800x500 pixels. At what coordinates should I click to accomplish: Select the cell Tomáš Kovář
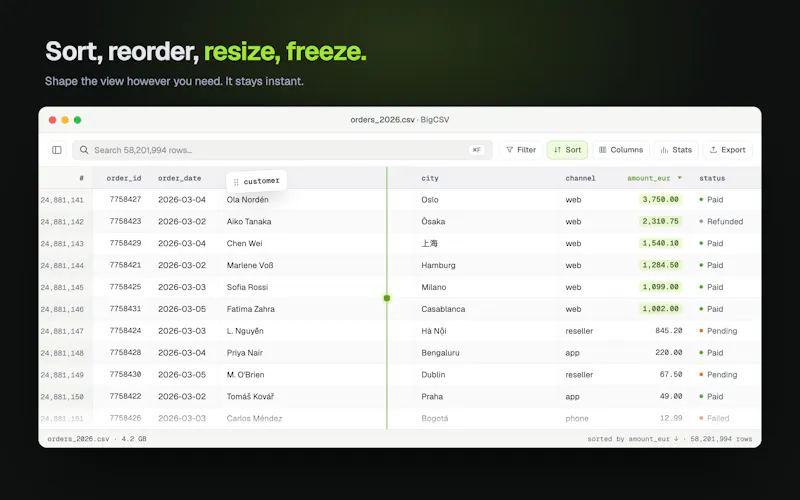[x=250, y=396]
